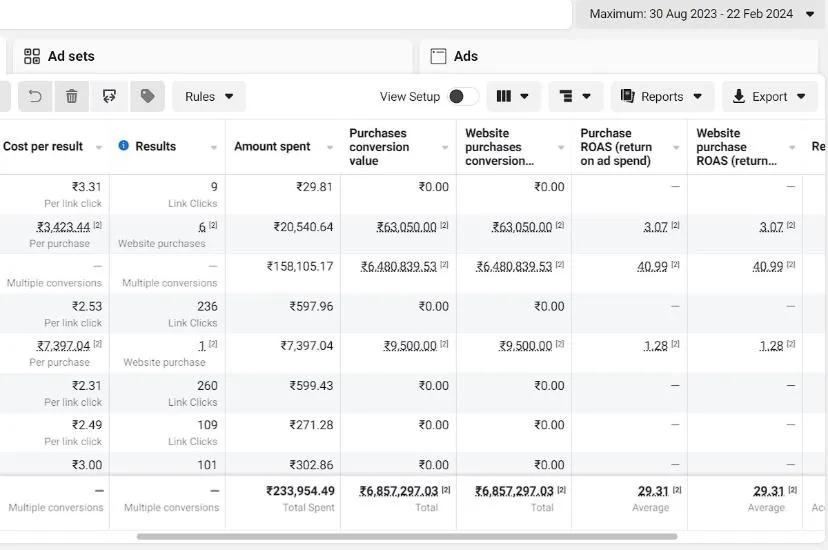Open the columns layout picker
The image size is (828, 550).
[513, 96]
